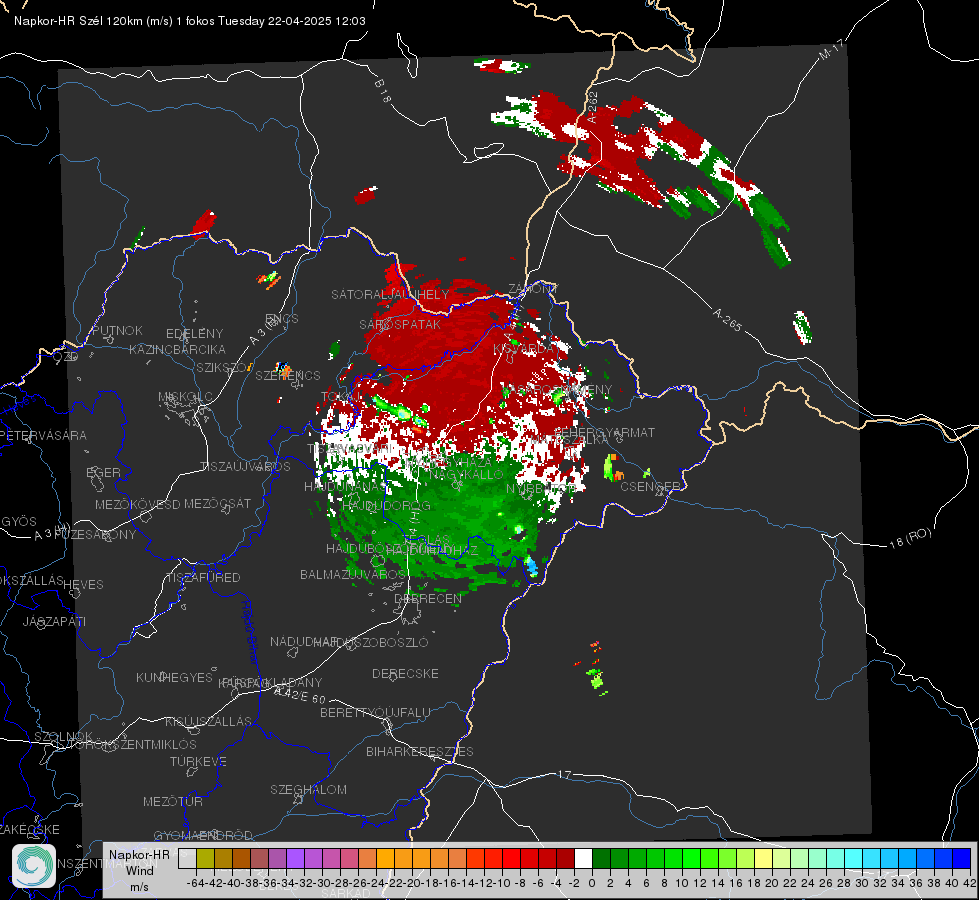The image size is (979, 900).
Task: Select the MEZŐTÚR label
Action: click(173, 801)
